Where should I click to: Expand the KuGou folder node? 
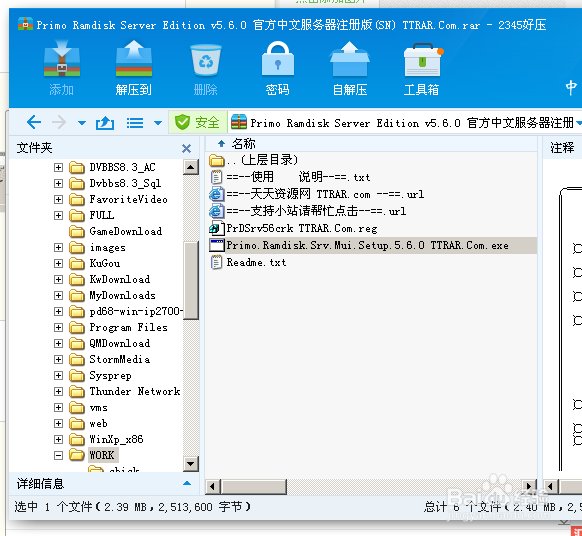[x=58, y=264]
